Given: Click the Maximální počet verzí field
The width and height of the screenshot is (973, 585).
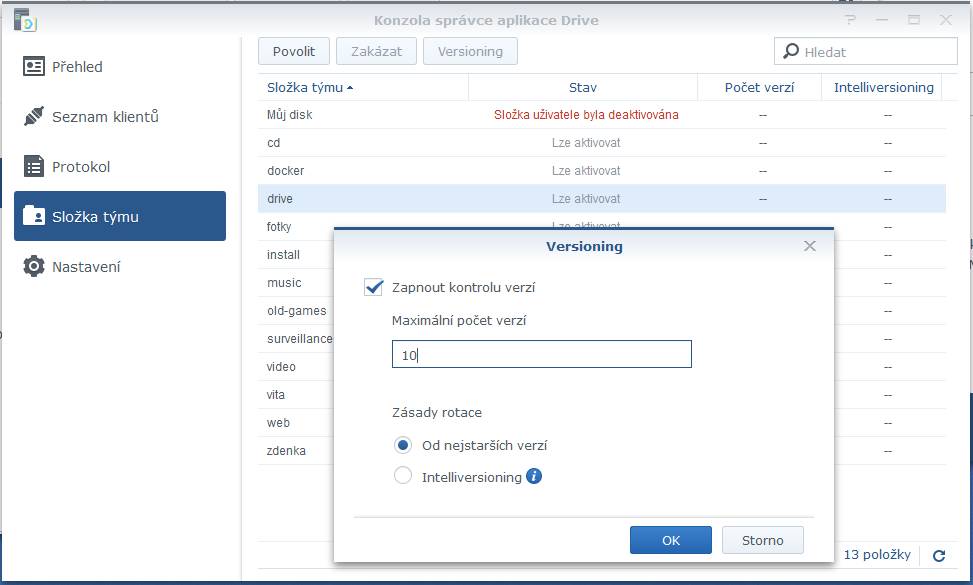Looking at the screenshot, I should [541, 355].
